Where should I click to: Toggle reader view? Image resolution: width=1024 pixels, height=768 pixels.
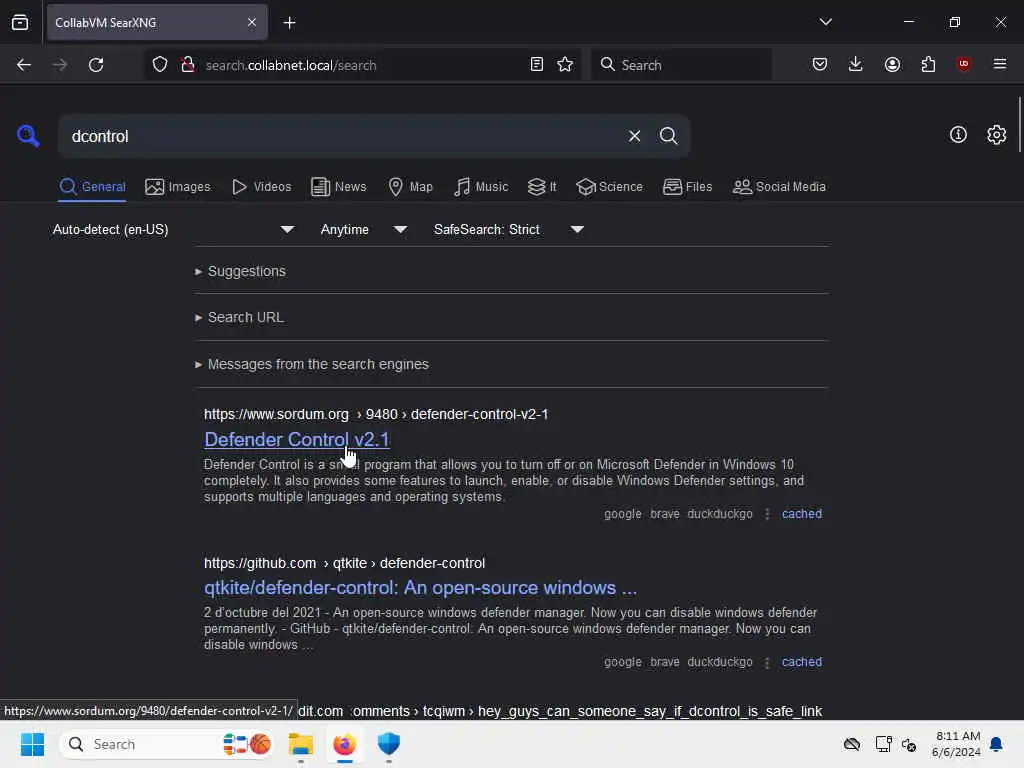pos(537,65)
